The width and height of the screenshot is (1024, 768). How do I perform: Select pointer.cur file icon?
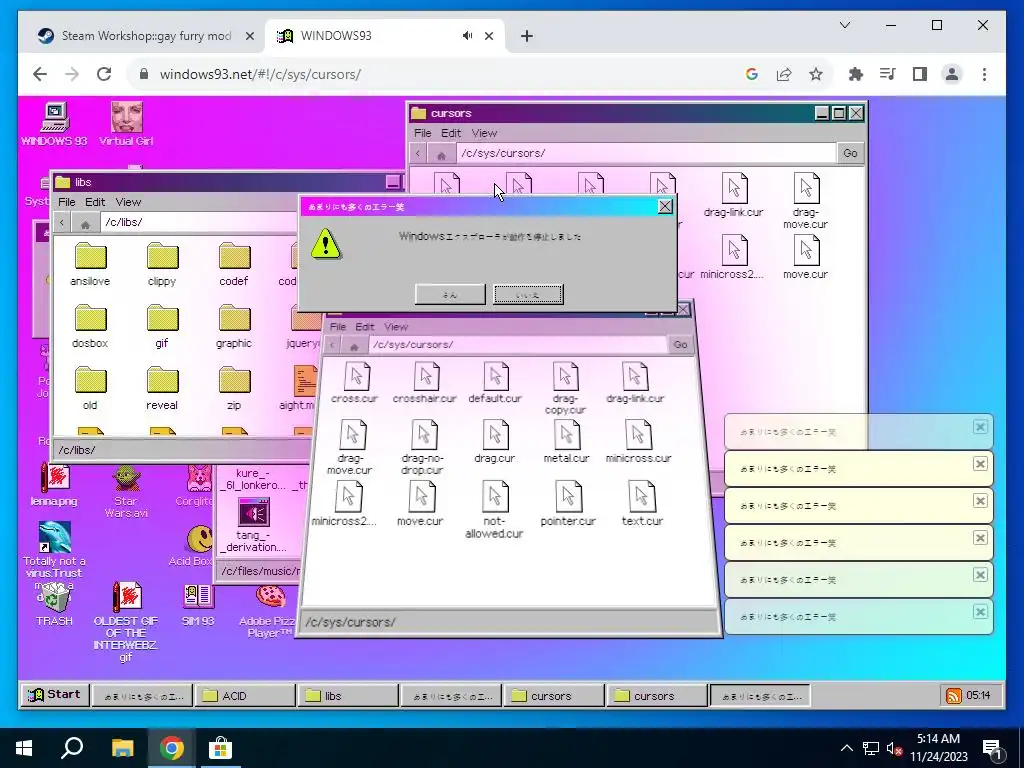568,504
